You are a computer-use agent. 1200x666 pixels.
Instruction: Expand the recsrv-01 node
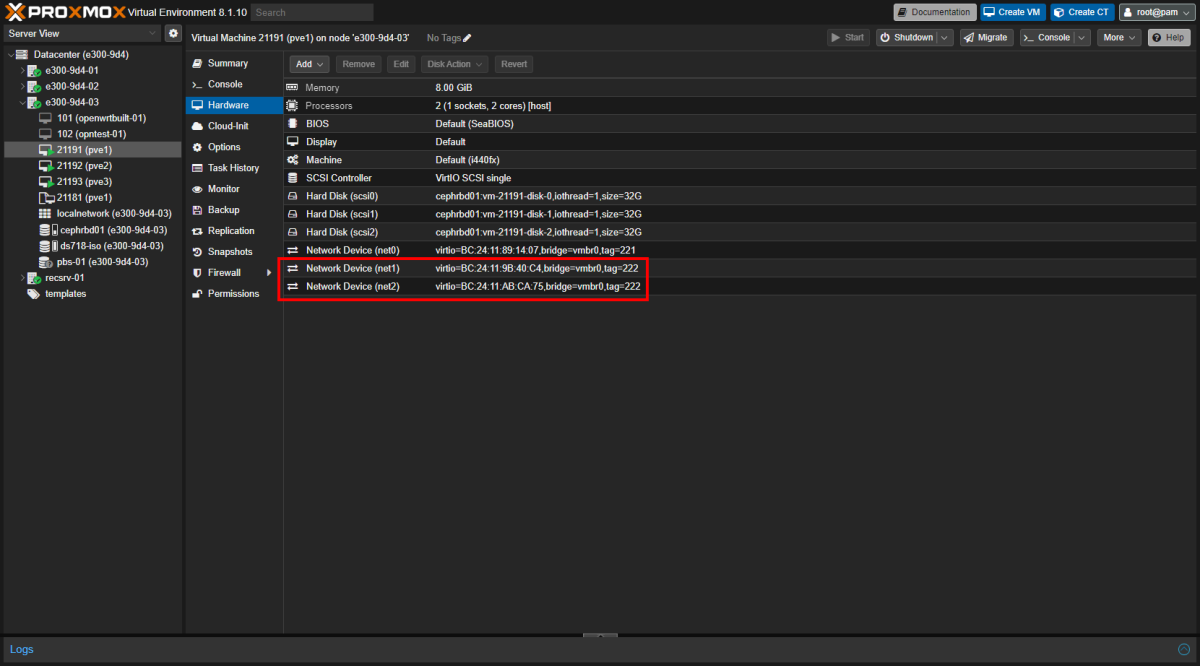[x=21, y=278]
